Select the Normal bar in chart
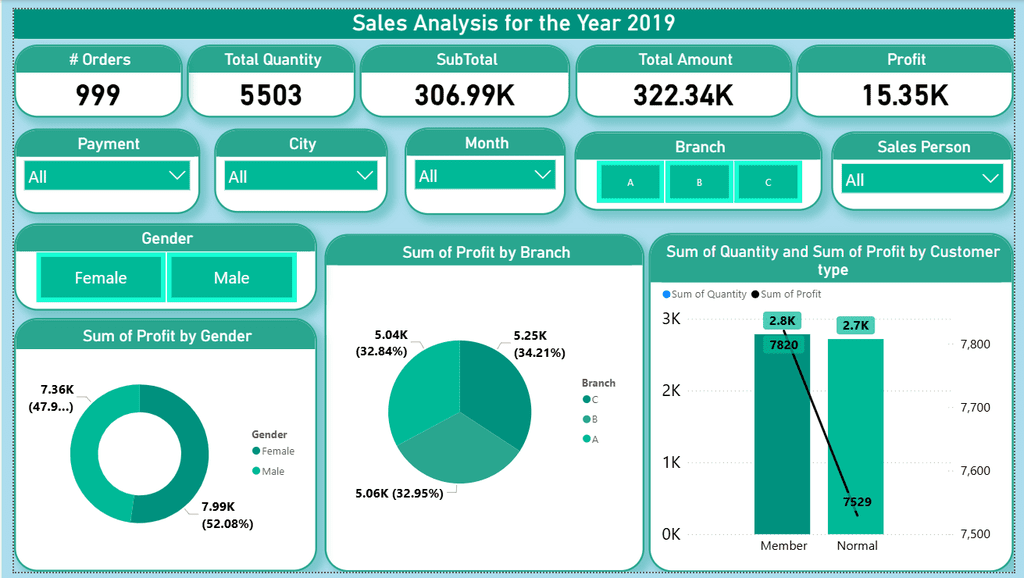This screenshot has width=1024, height=578. pos(856,436)
